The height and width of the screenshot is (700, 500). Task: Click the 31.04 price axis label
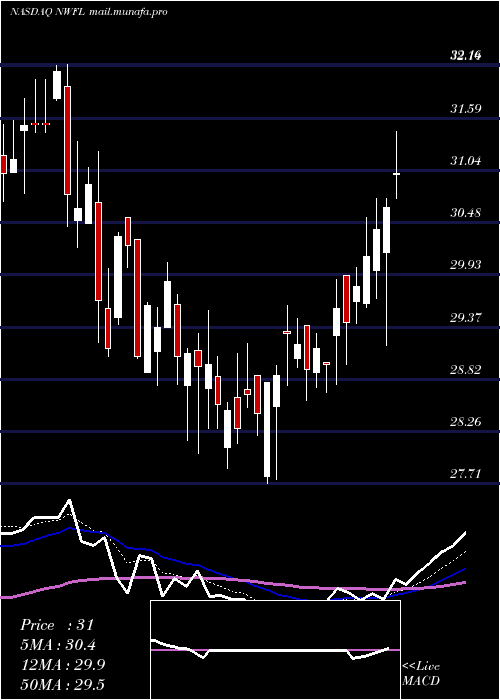pyautogui.click(x=466, y=160)
